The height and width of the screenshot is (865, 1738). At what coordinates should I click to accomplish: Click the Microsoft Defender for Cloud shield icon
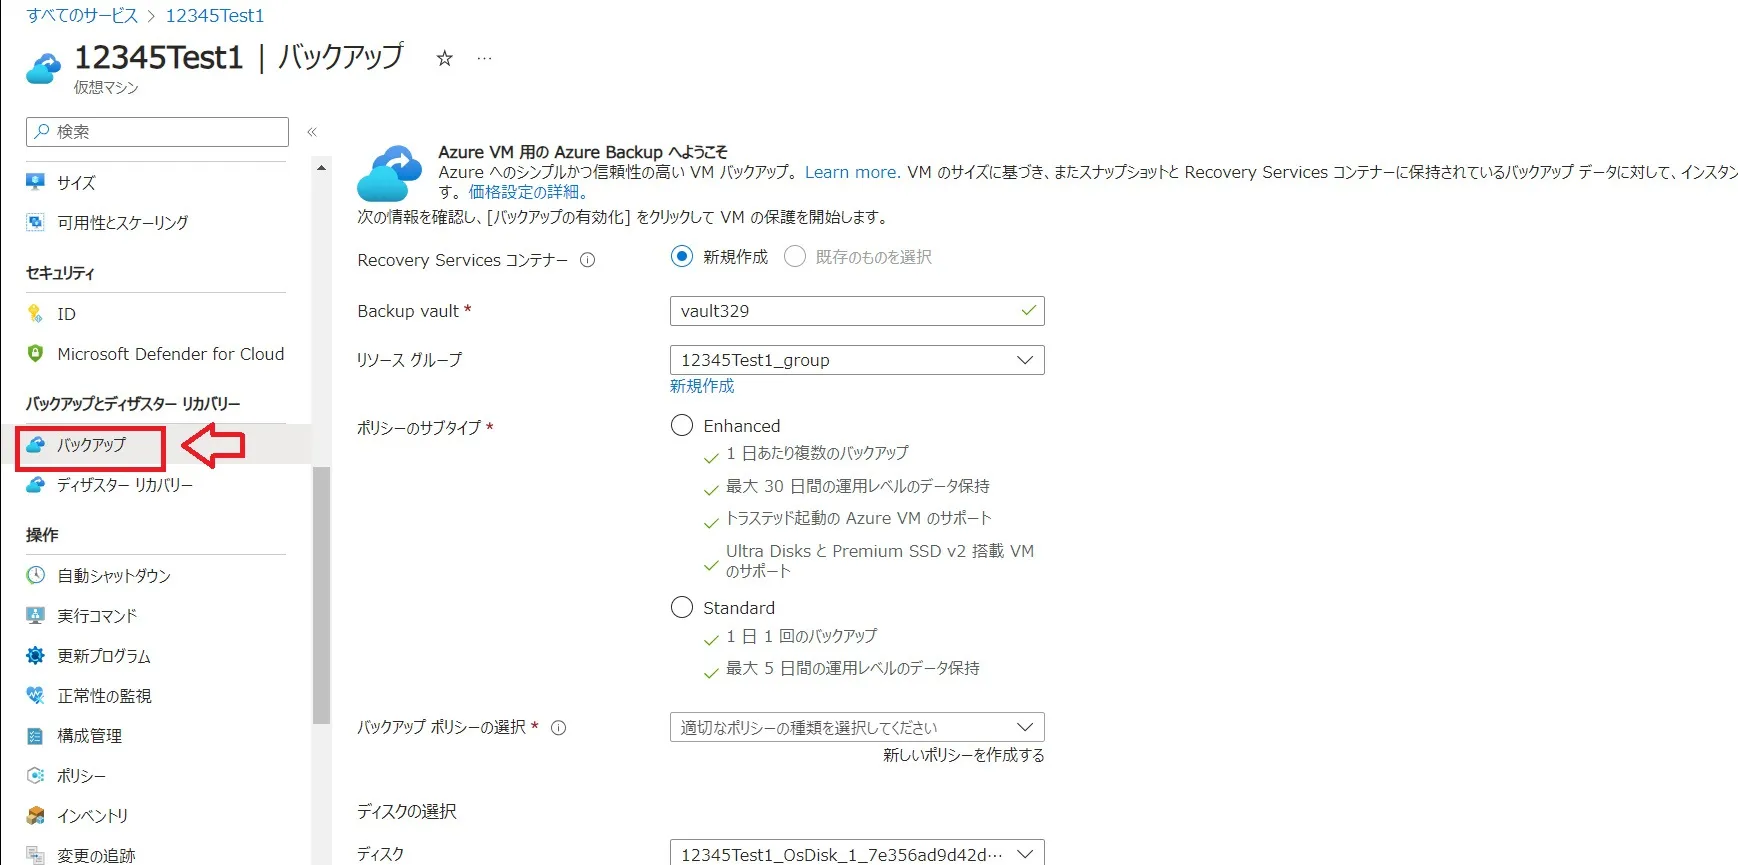click(x=36, y=354)
